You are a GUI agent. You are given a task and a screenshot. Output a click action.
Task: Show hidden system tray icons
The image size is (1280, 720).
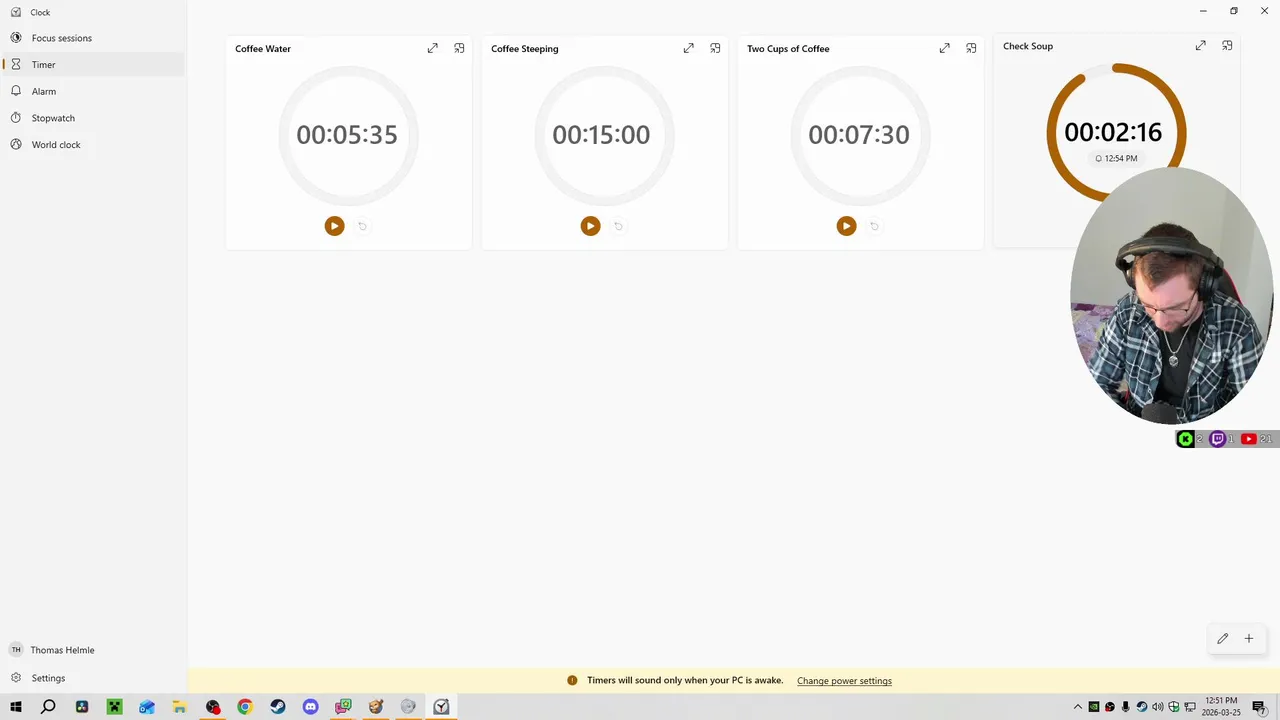click(1078, 707)
